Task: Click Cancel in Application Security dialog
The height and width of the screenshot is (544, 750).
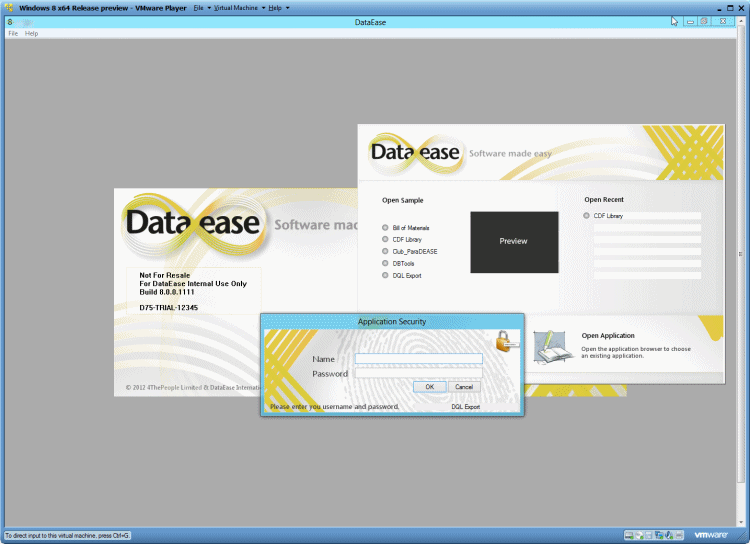Action: (x=464, y=387)
